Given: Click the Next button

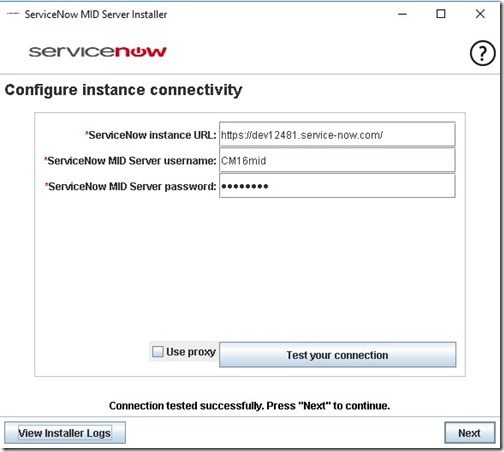Looking at the screenshot, I should (x=469, y=433).
